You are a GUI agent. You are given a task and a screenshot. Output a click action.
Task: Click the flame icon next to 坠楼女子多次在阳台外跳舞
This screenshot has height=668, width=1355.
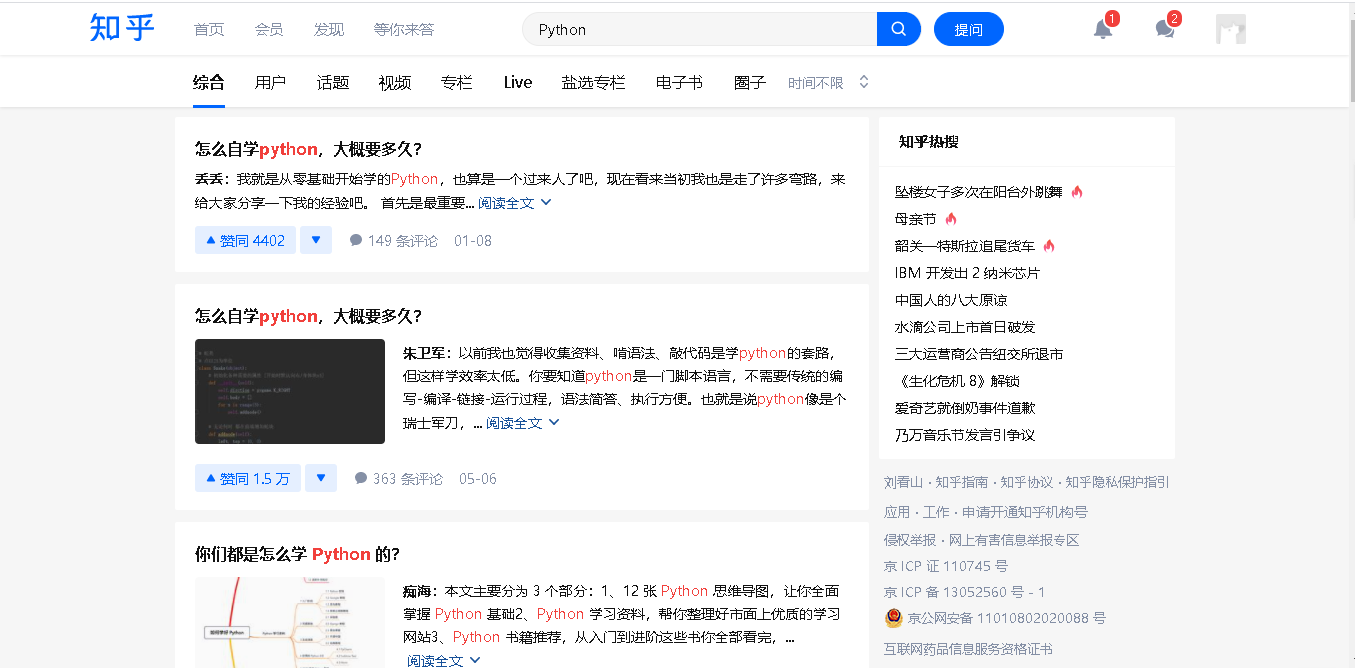(x=1077, y=192)
